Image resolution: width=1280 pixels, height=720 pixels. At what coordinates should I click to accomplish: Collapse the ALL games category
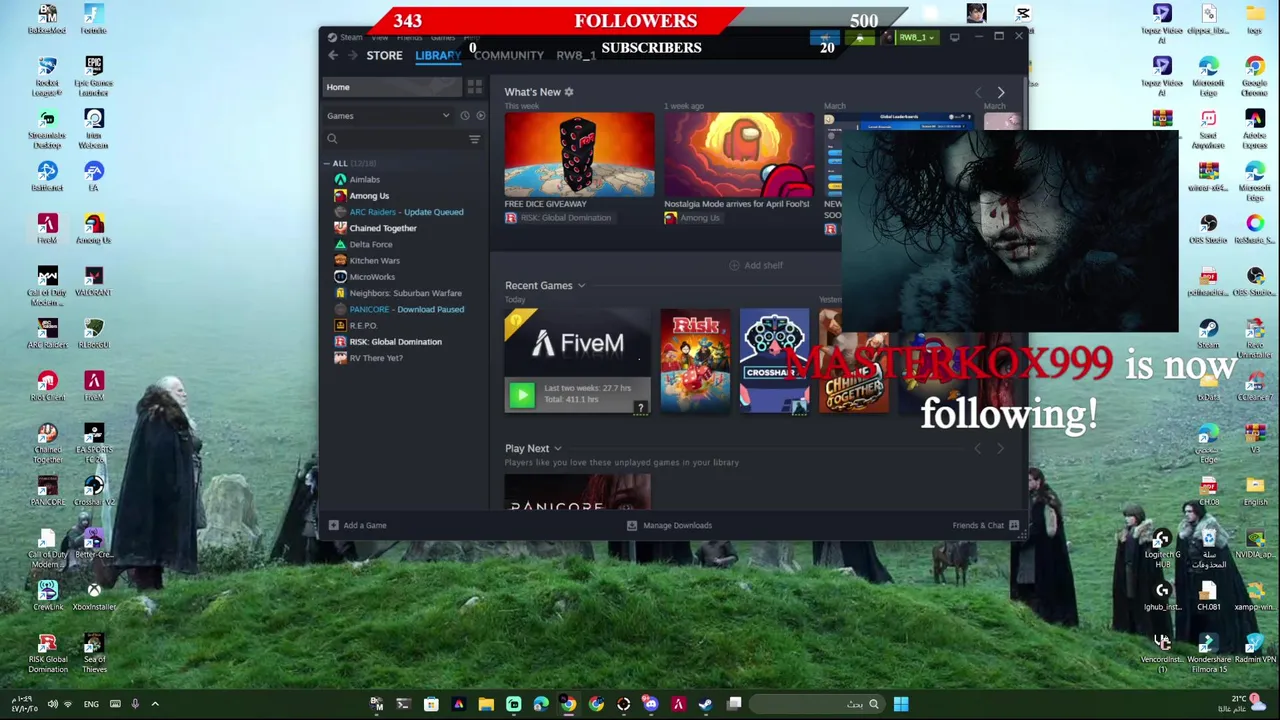327,163
